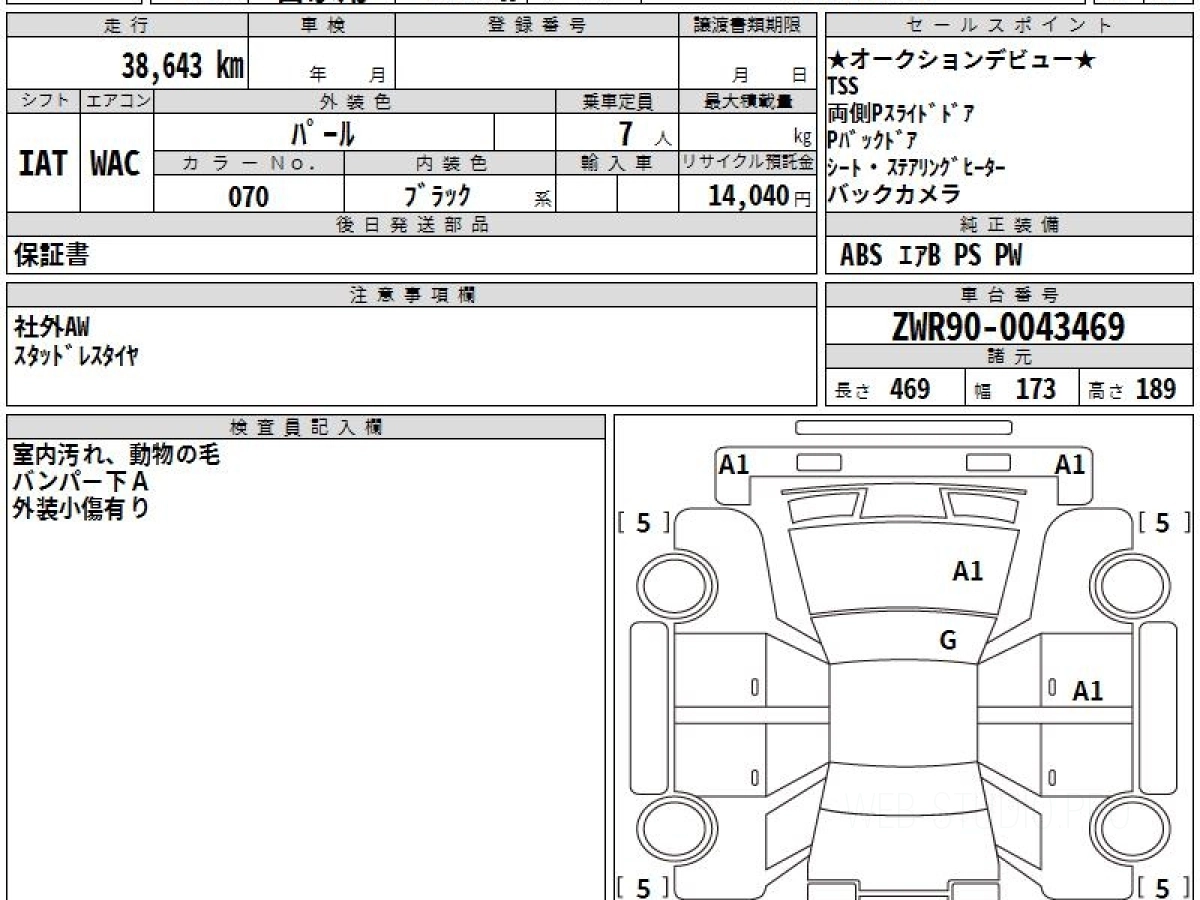The image size is (1200, 900).
Task: Click the ★オークションデビュー★ line
Action: [x=962, y=61]
